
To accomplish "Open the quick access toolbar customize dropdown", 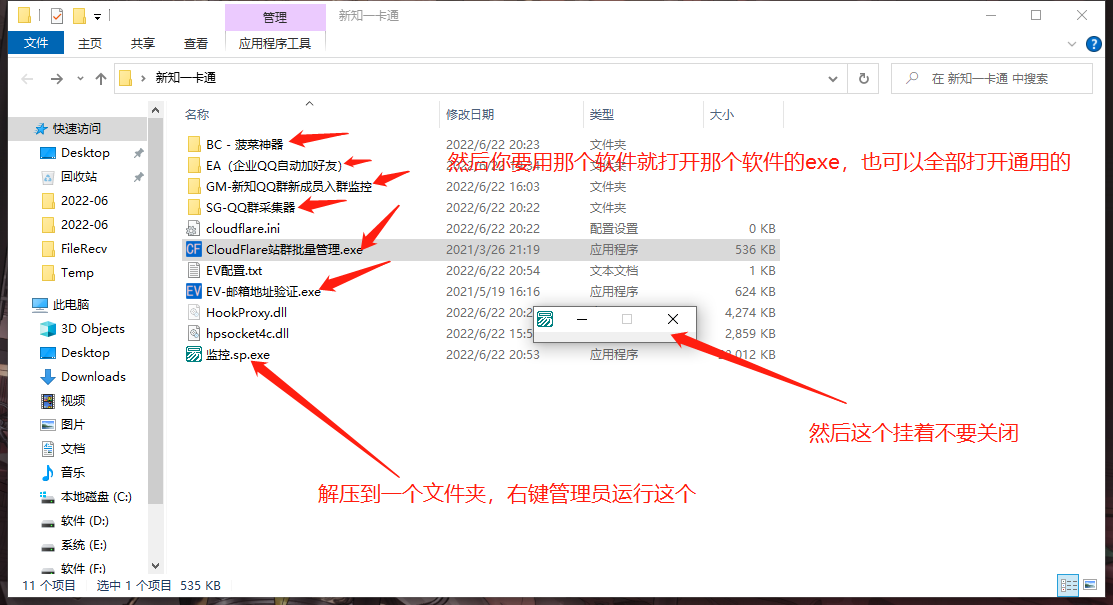I will click(97, 16).
